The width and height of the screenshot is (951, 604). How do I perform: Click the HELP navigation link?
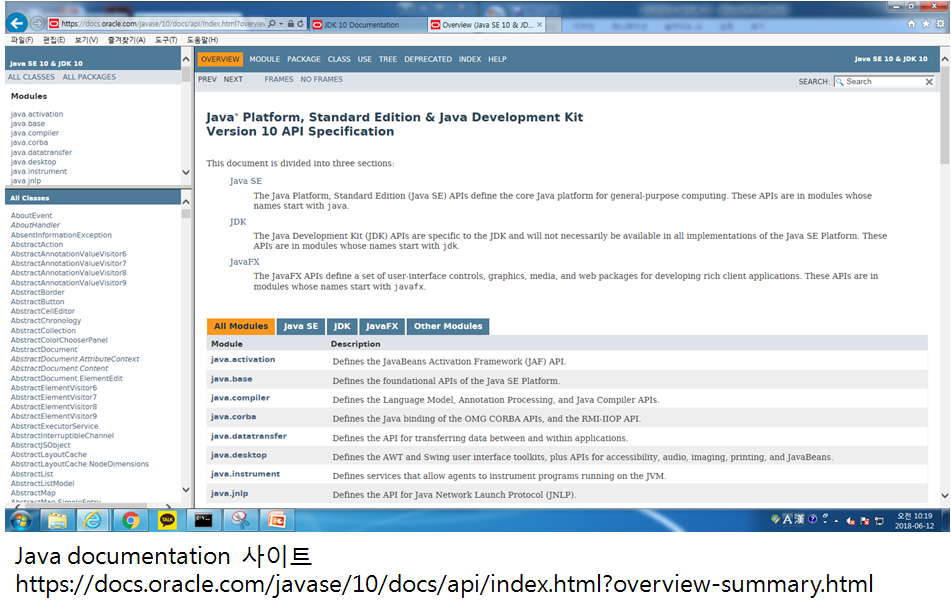click(497, 59)
